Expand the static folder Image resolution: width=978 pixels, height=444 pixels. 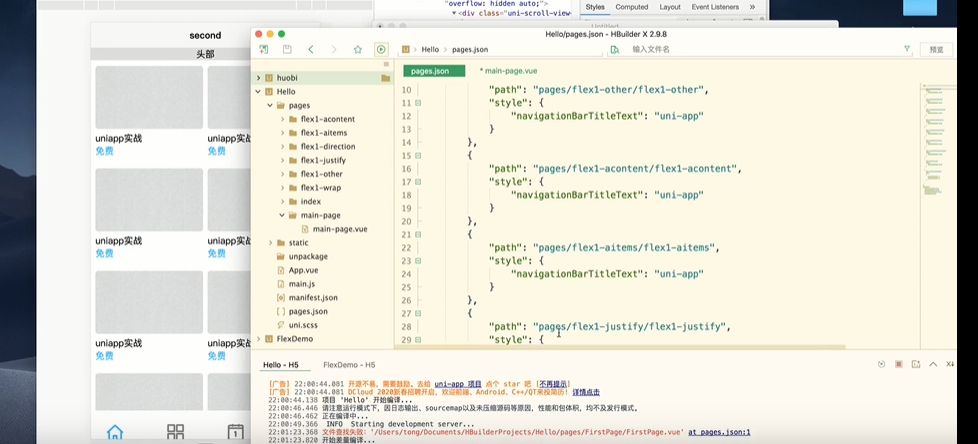(x=270, y=243)
